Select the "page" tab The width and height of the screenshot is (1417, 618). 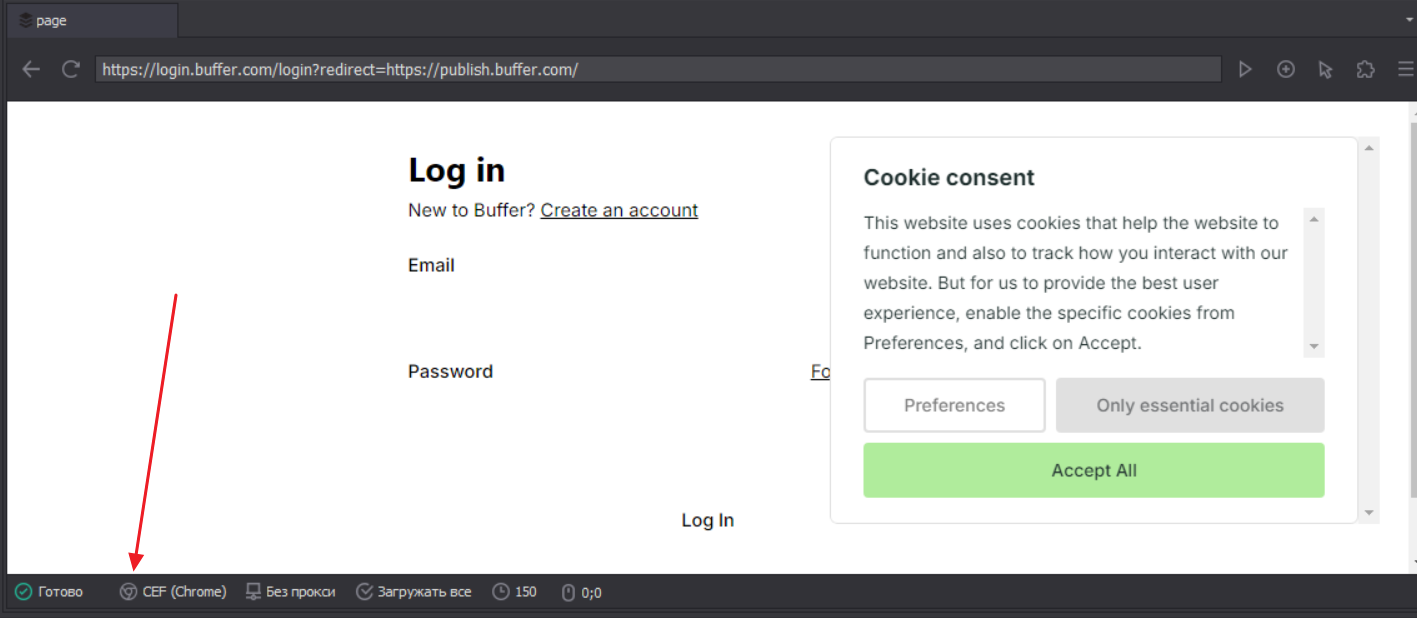click(x=91, y=20)
